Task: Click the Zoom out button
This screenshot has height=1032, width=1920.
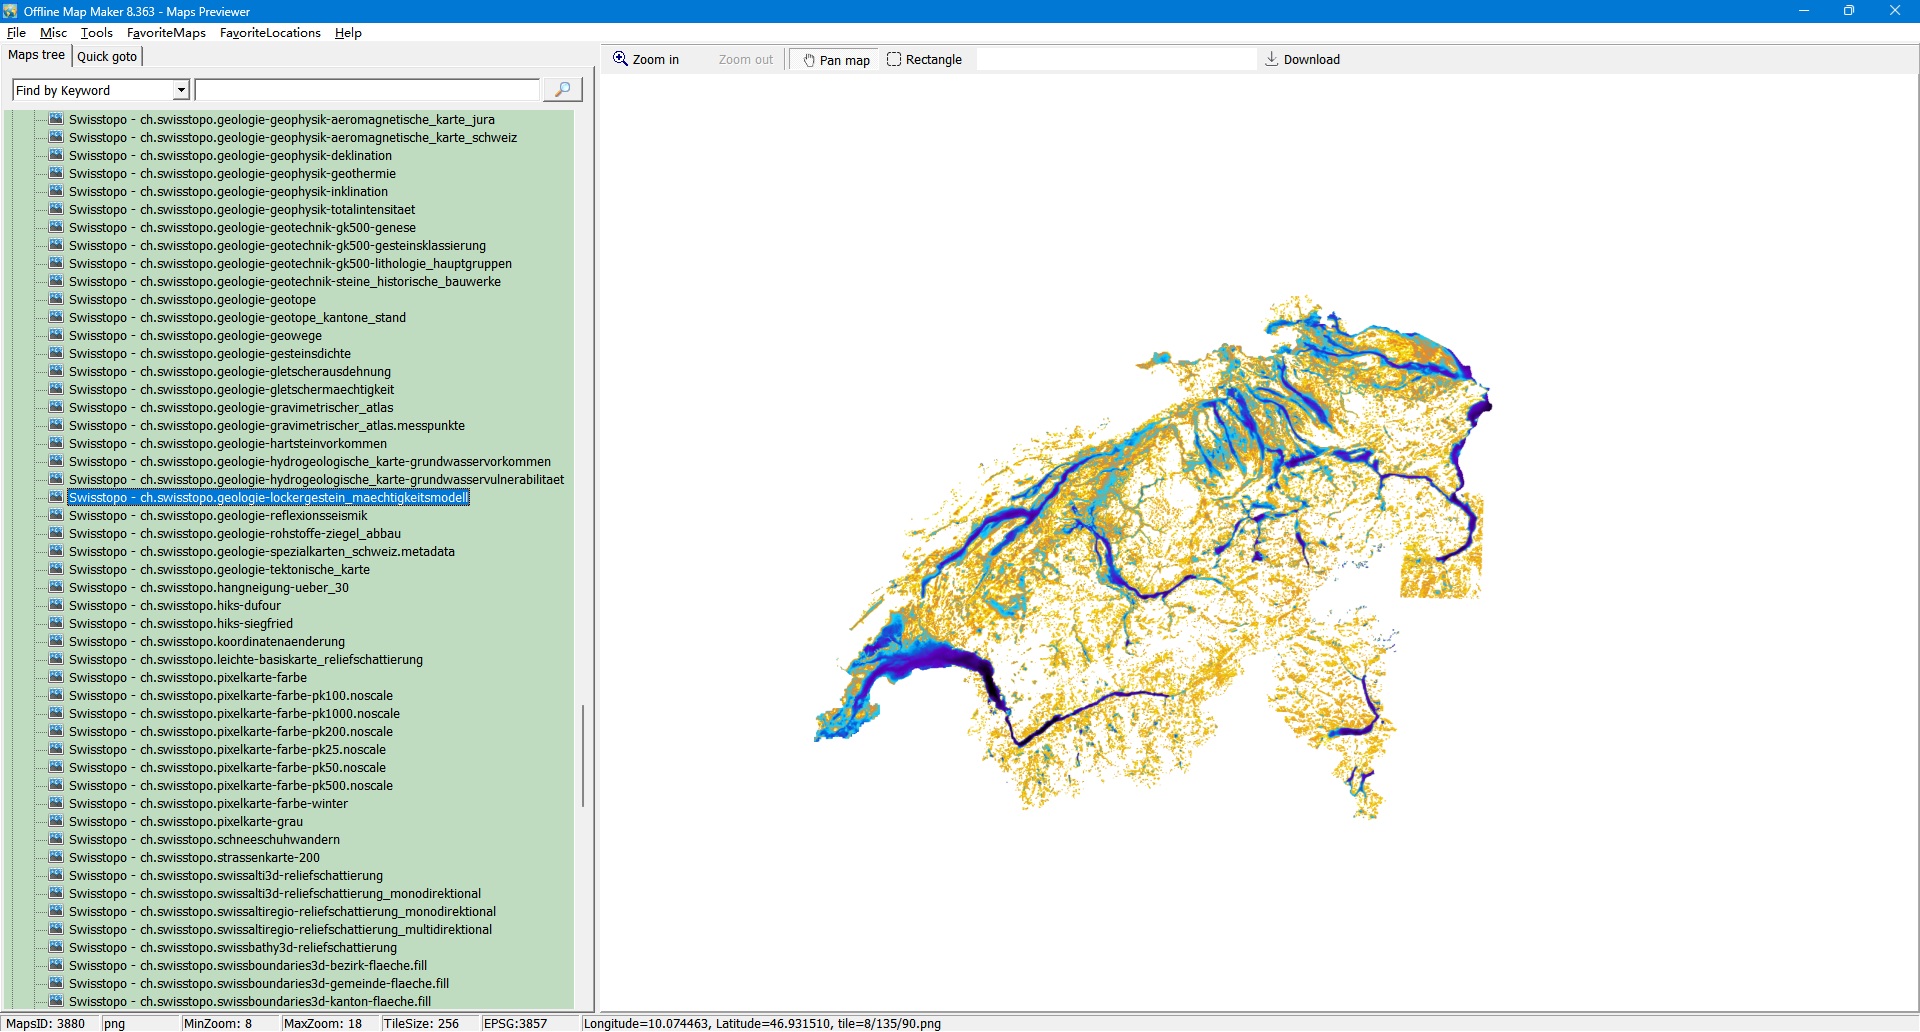Action: (x=745, y=60)
